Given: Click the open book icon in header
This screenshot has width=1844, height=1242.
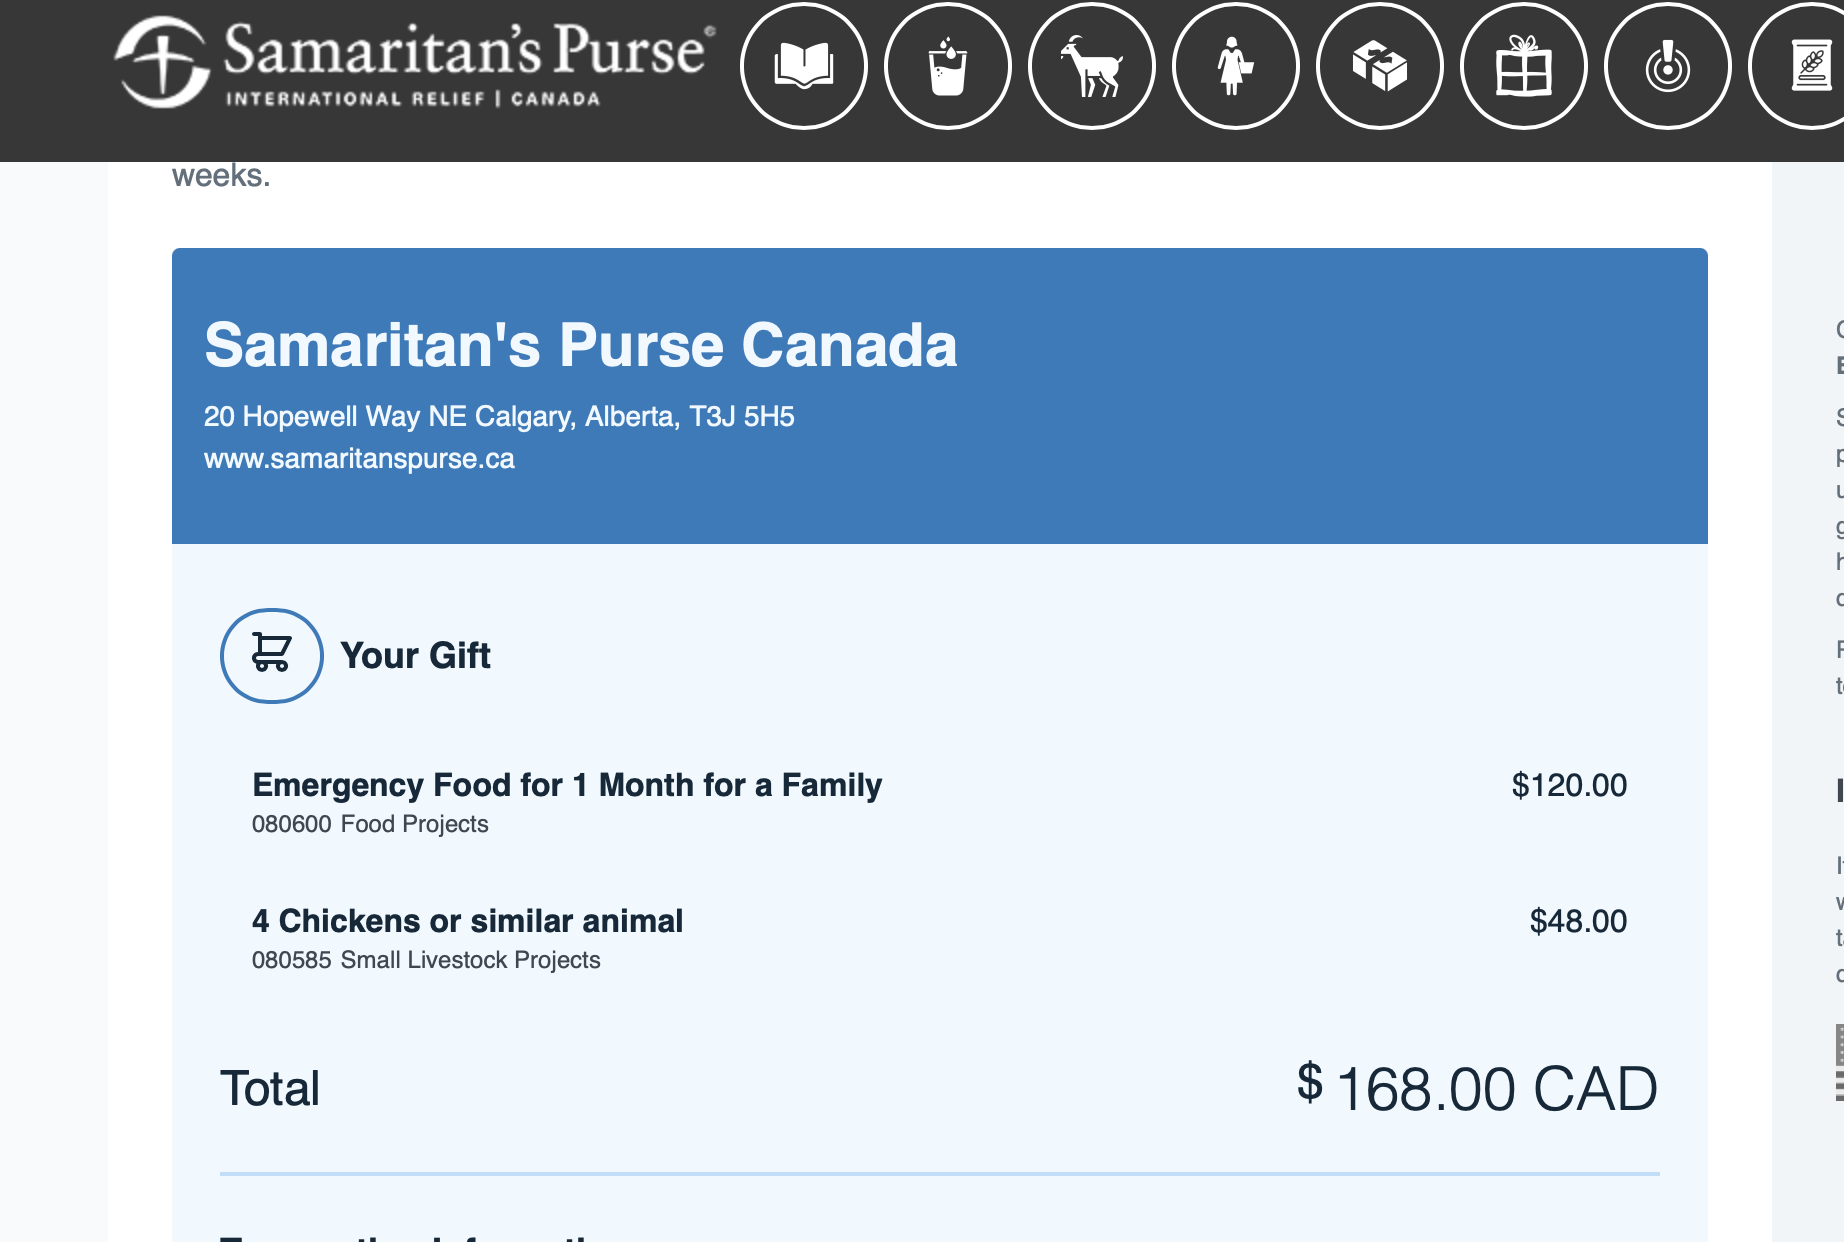Looking at the screenshot, I should pos(804,67).
